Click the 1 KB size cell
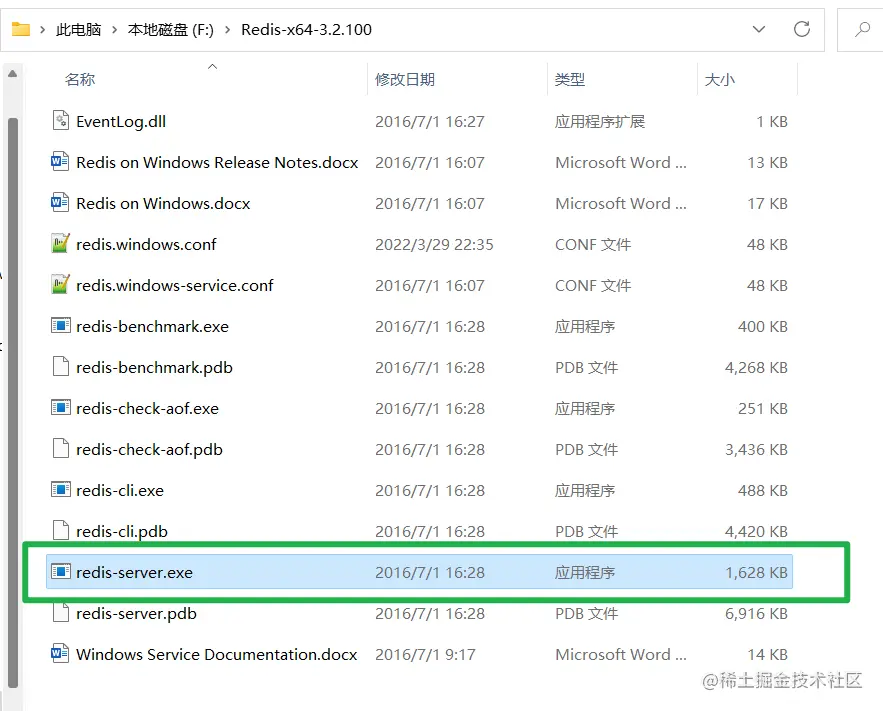883x711 pixels. click(771, 122)
